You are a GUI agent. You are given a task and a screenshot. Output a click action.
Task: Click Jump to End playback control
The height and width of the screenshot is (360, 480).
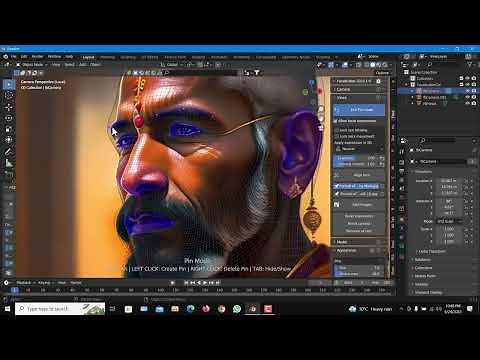click(x=218, y=283)
